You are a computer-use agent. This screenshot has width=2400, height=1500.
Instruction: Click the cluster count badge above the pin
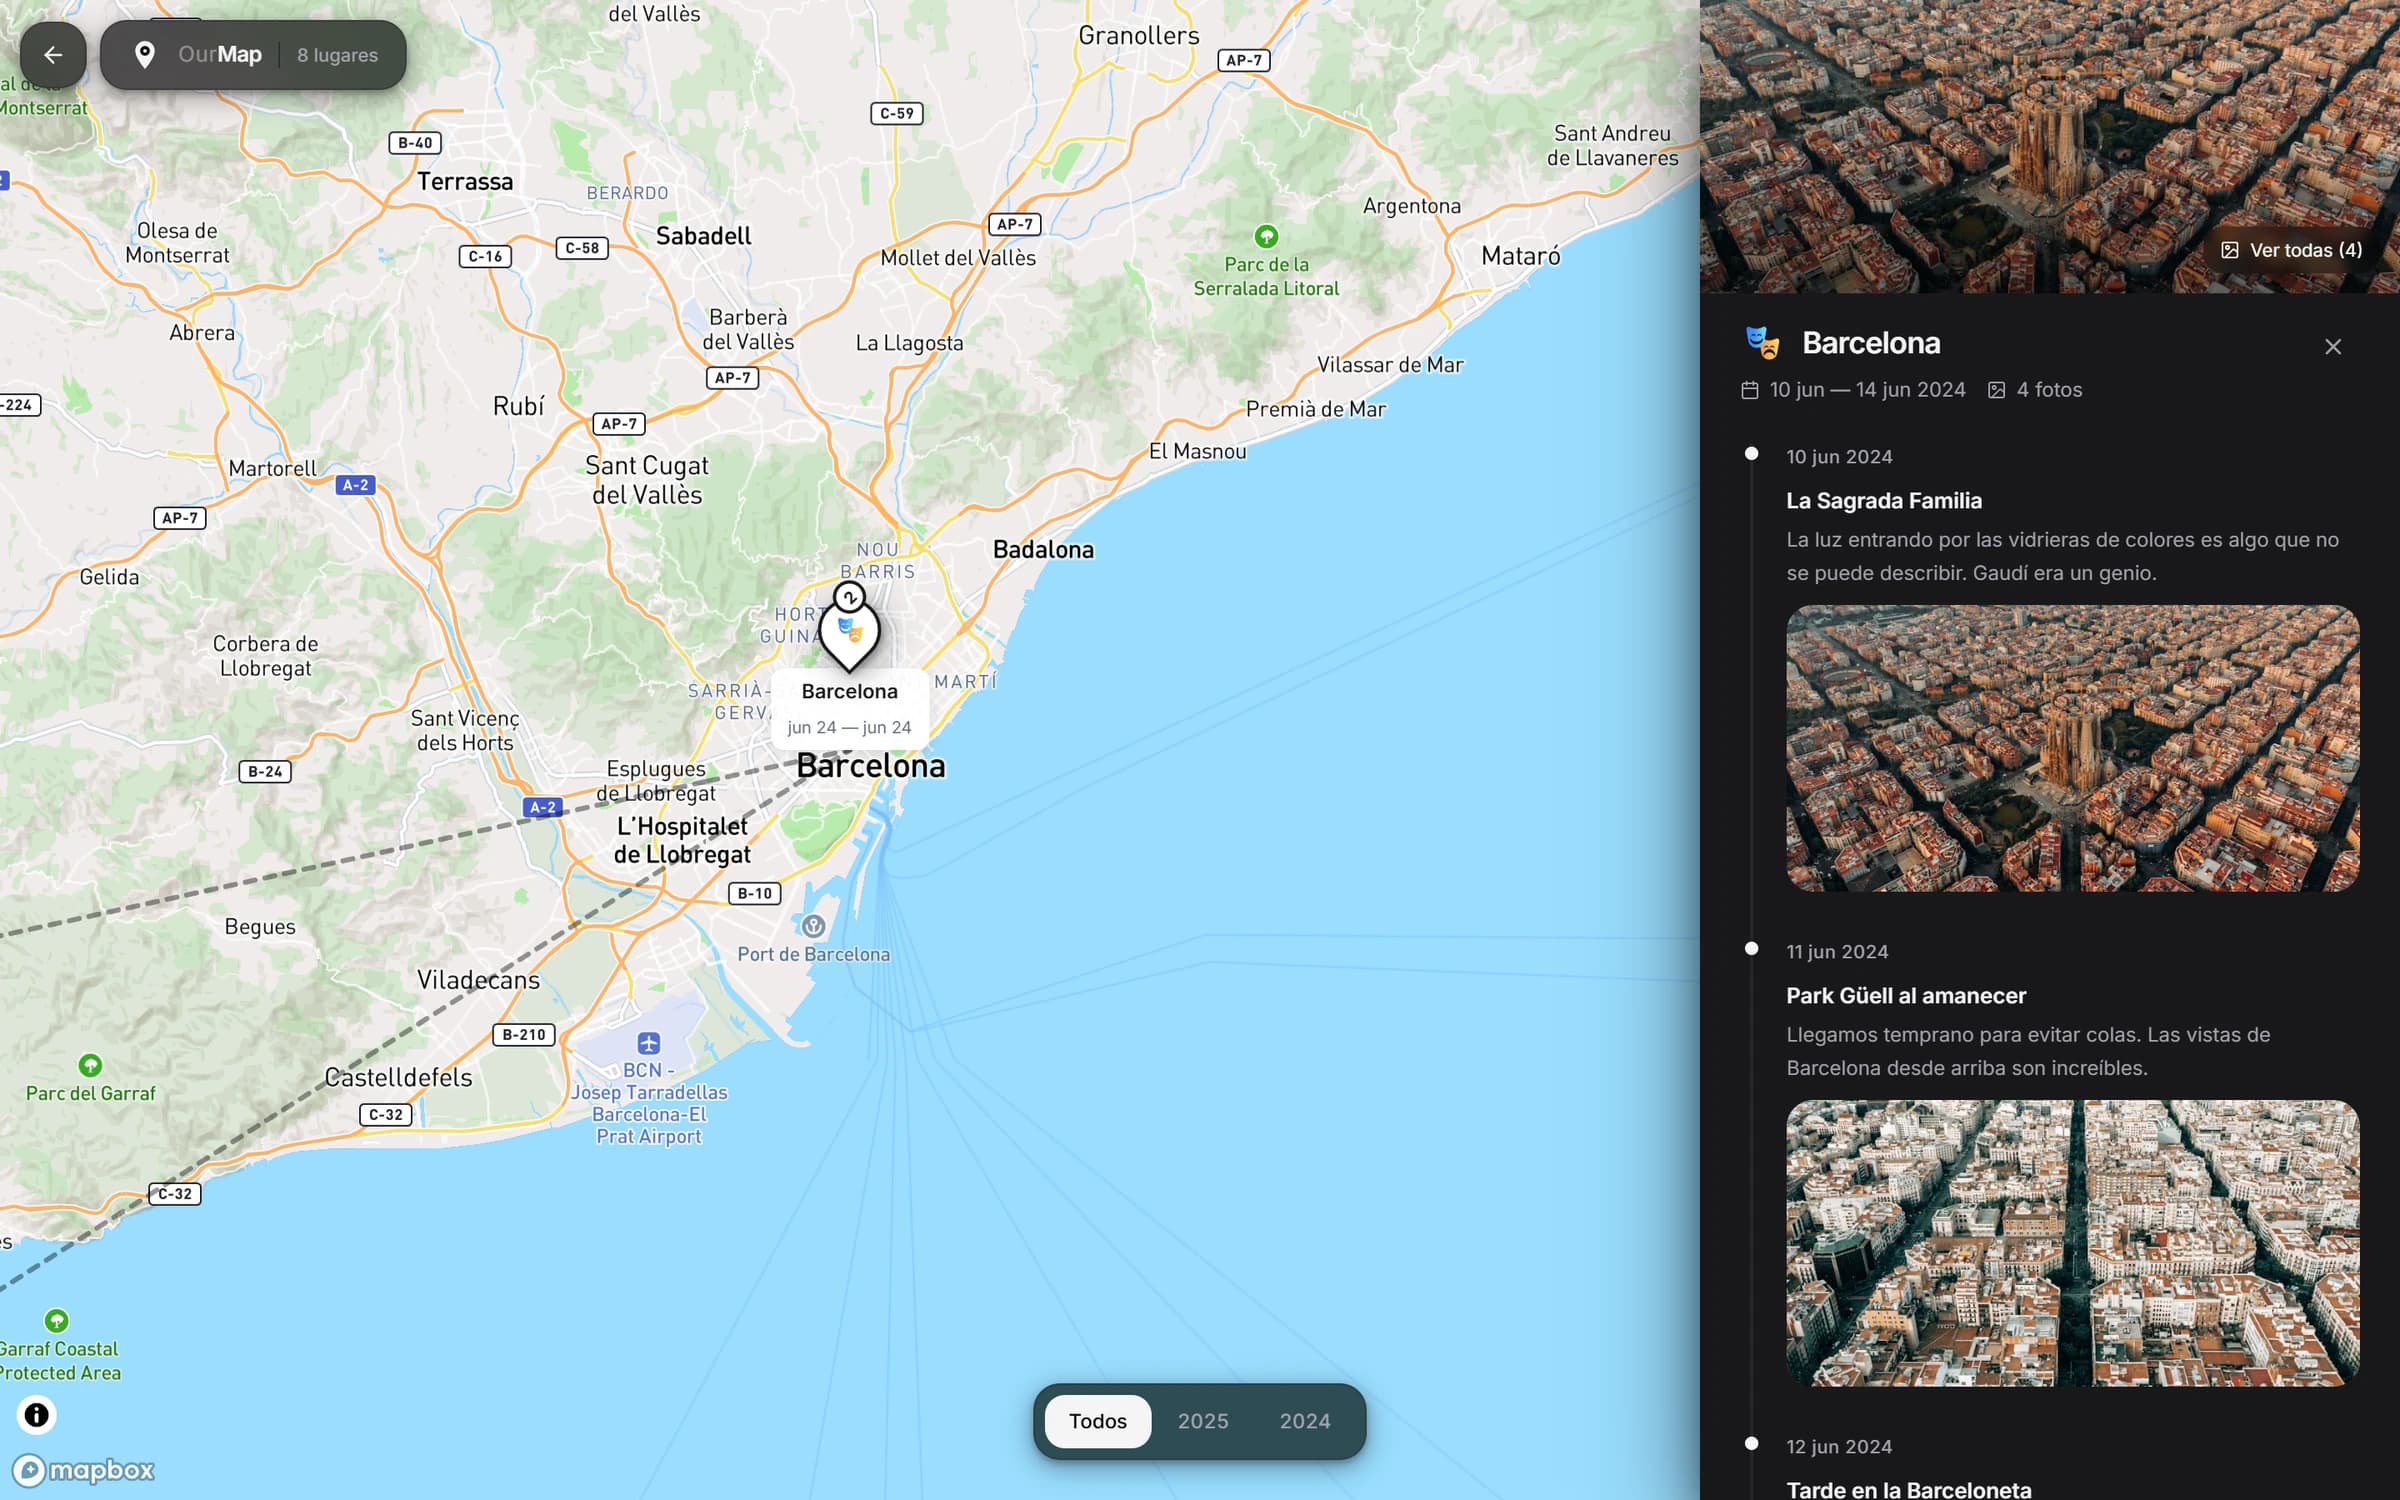[849, 597]
